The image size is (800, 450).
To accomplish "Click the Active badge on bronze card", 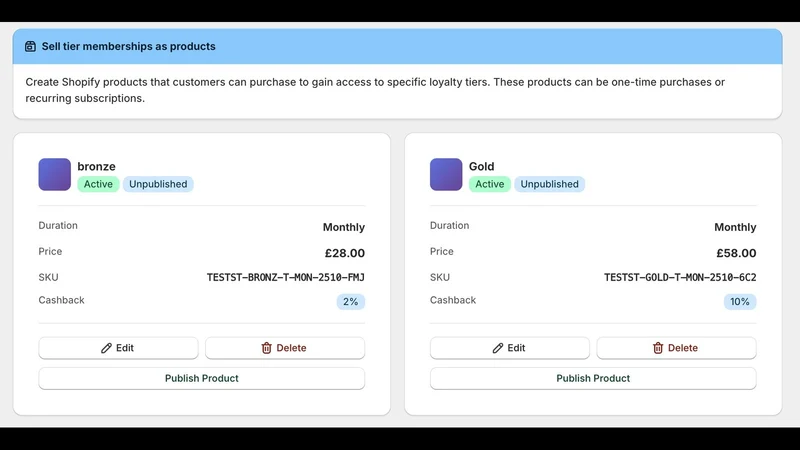I will 98,184.
